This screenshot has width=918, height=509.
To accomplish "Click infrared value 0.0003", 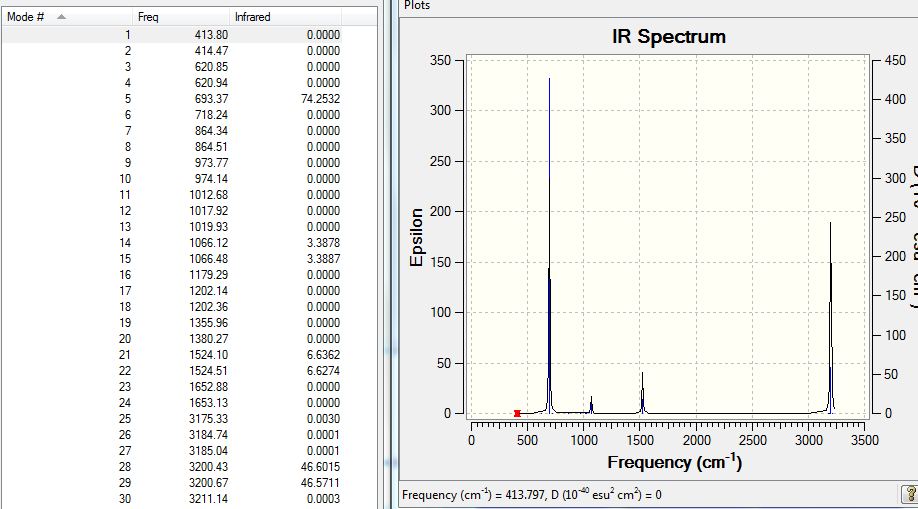I will tap(323, 499).
